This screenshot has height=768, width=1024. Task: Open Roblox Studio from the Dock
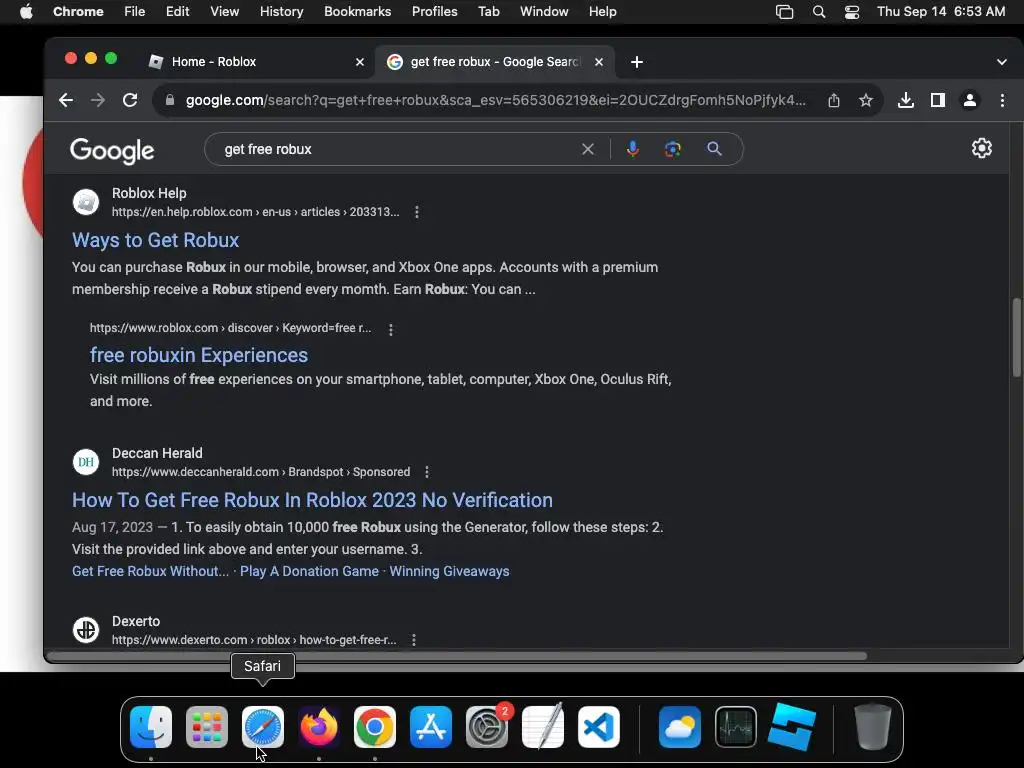point(792,727)
